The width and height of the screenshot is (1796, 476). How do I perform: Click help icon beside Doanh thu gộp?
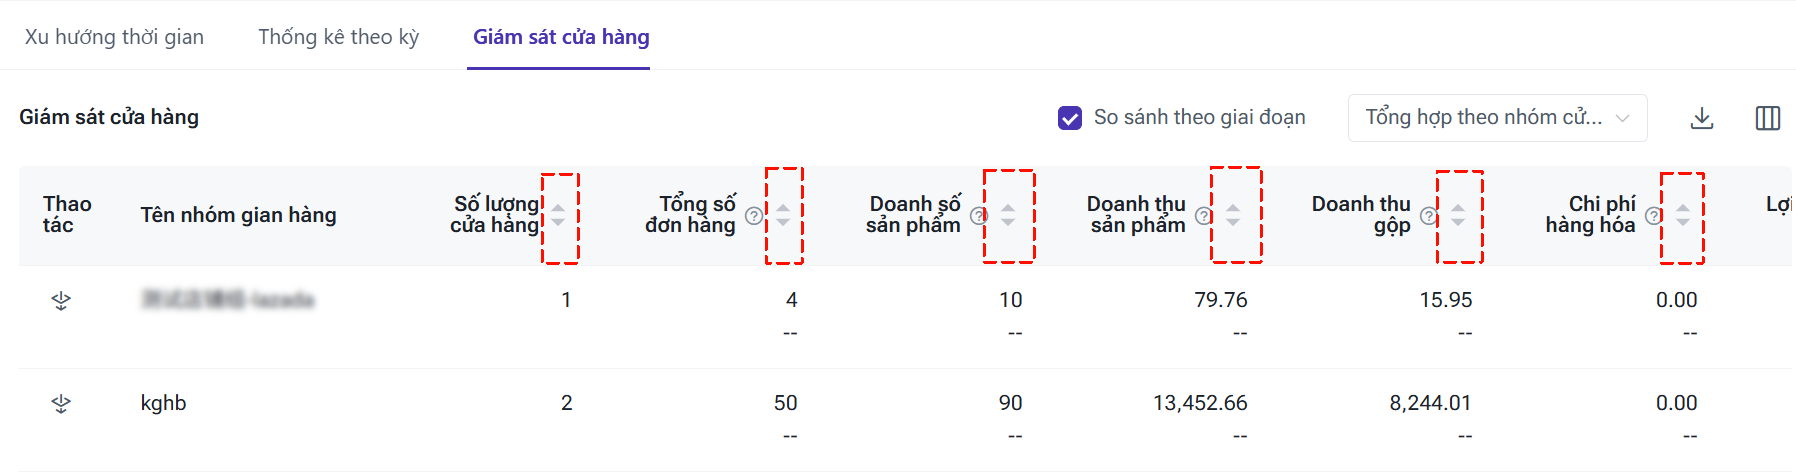pos(1428,215)
